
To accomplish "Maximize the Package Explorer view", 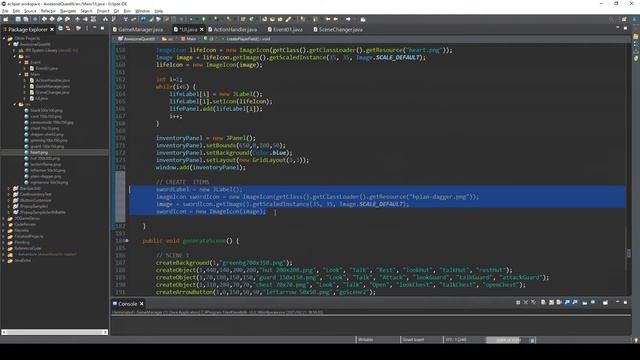I will click(x=102, y=28).
